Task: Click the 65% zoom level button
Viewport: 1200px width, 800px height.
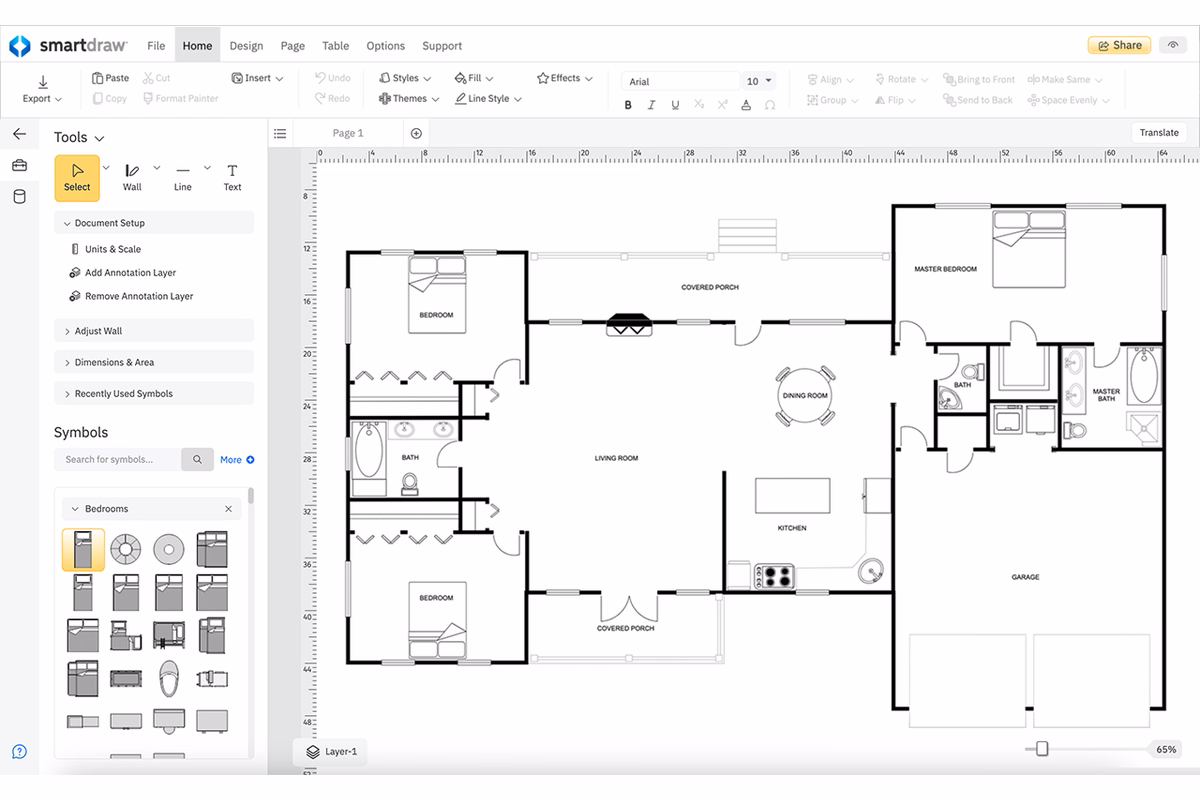Action: click(x=1166, y=749)
